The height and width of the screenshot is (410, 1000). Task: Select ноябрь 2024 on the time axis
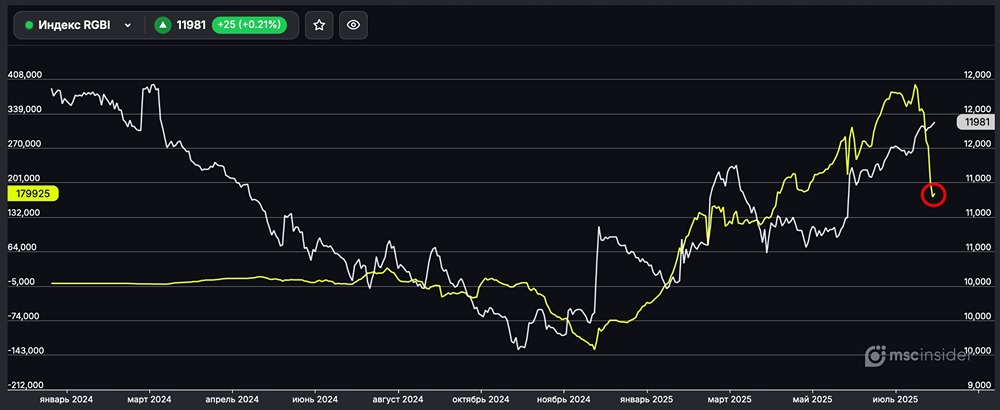click(565, 399)
